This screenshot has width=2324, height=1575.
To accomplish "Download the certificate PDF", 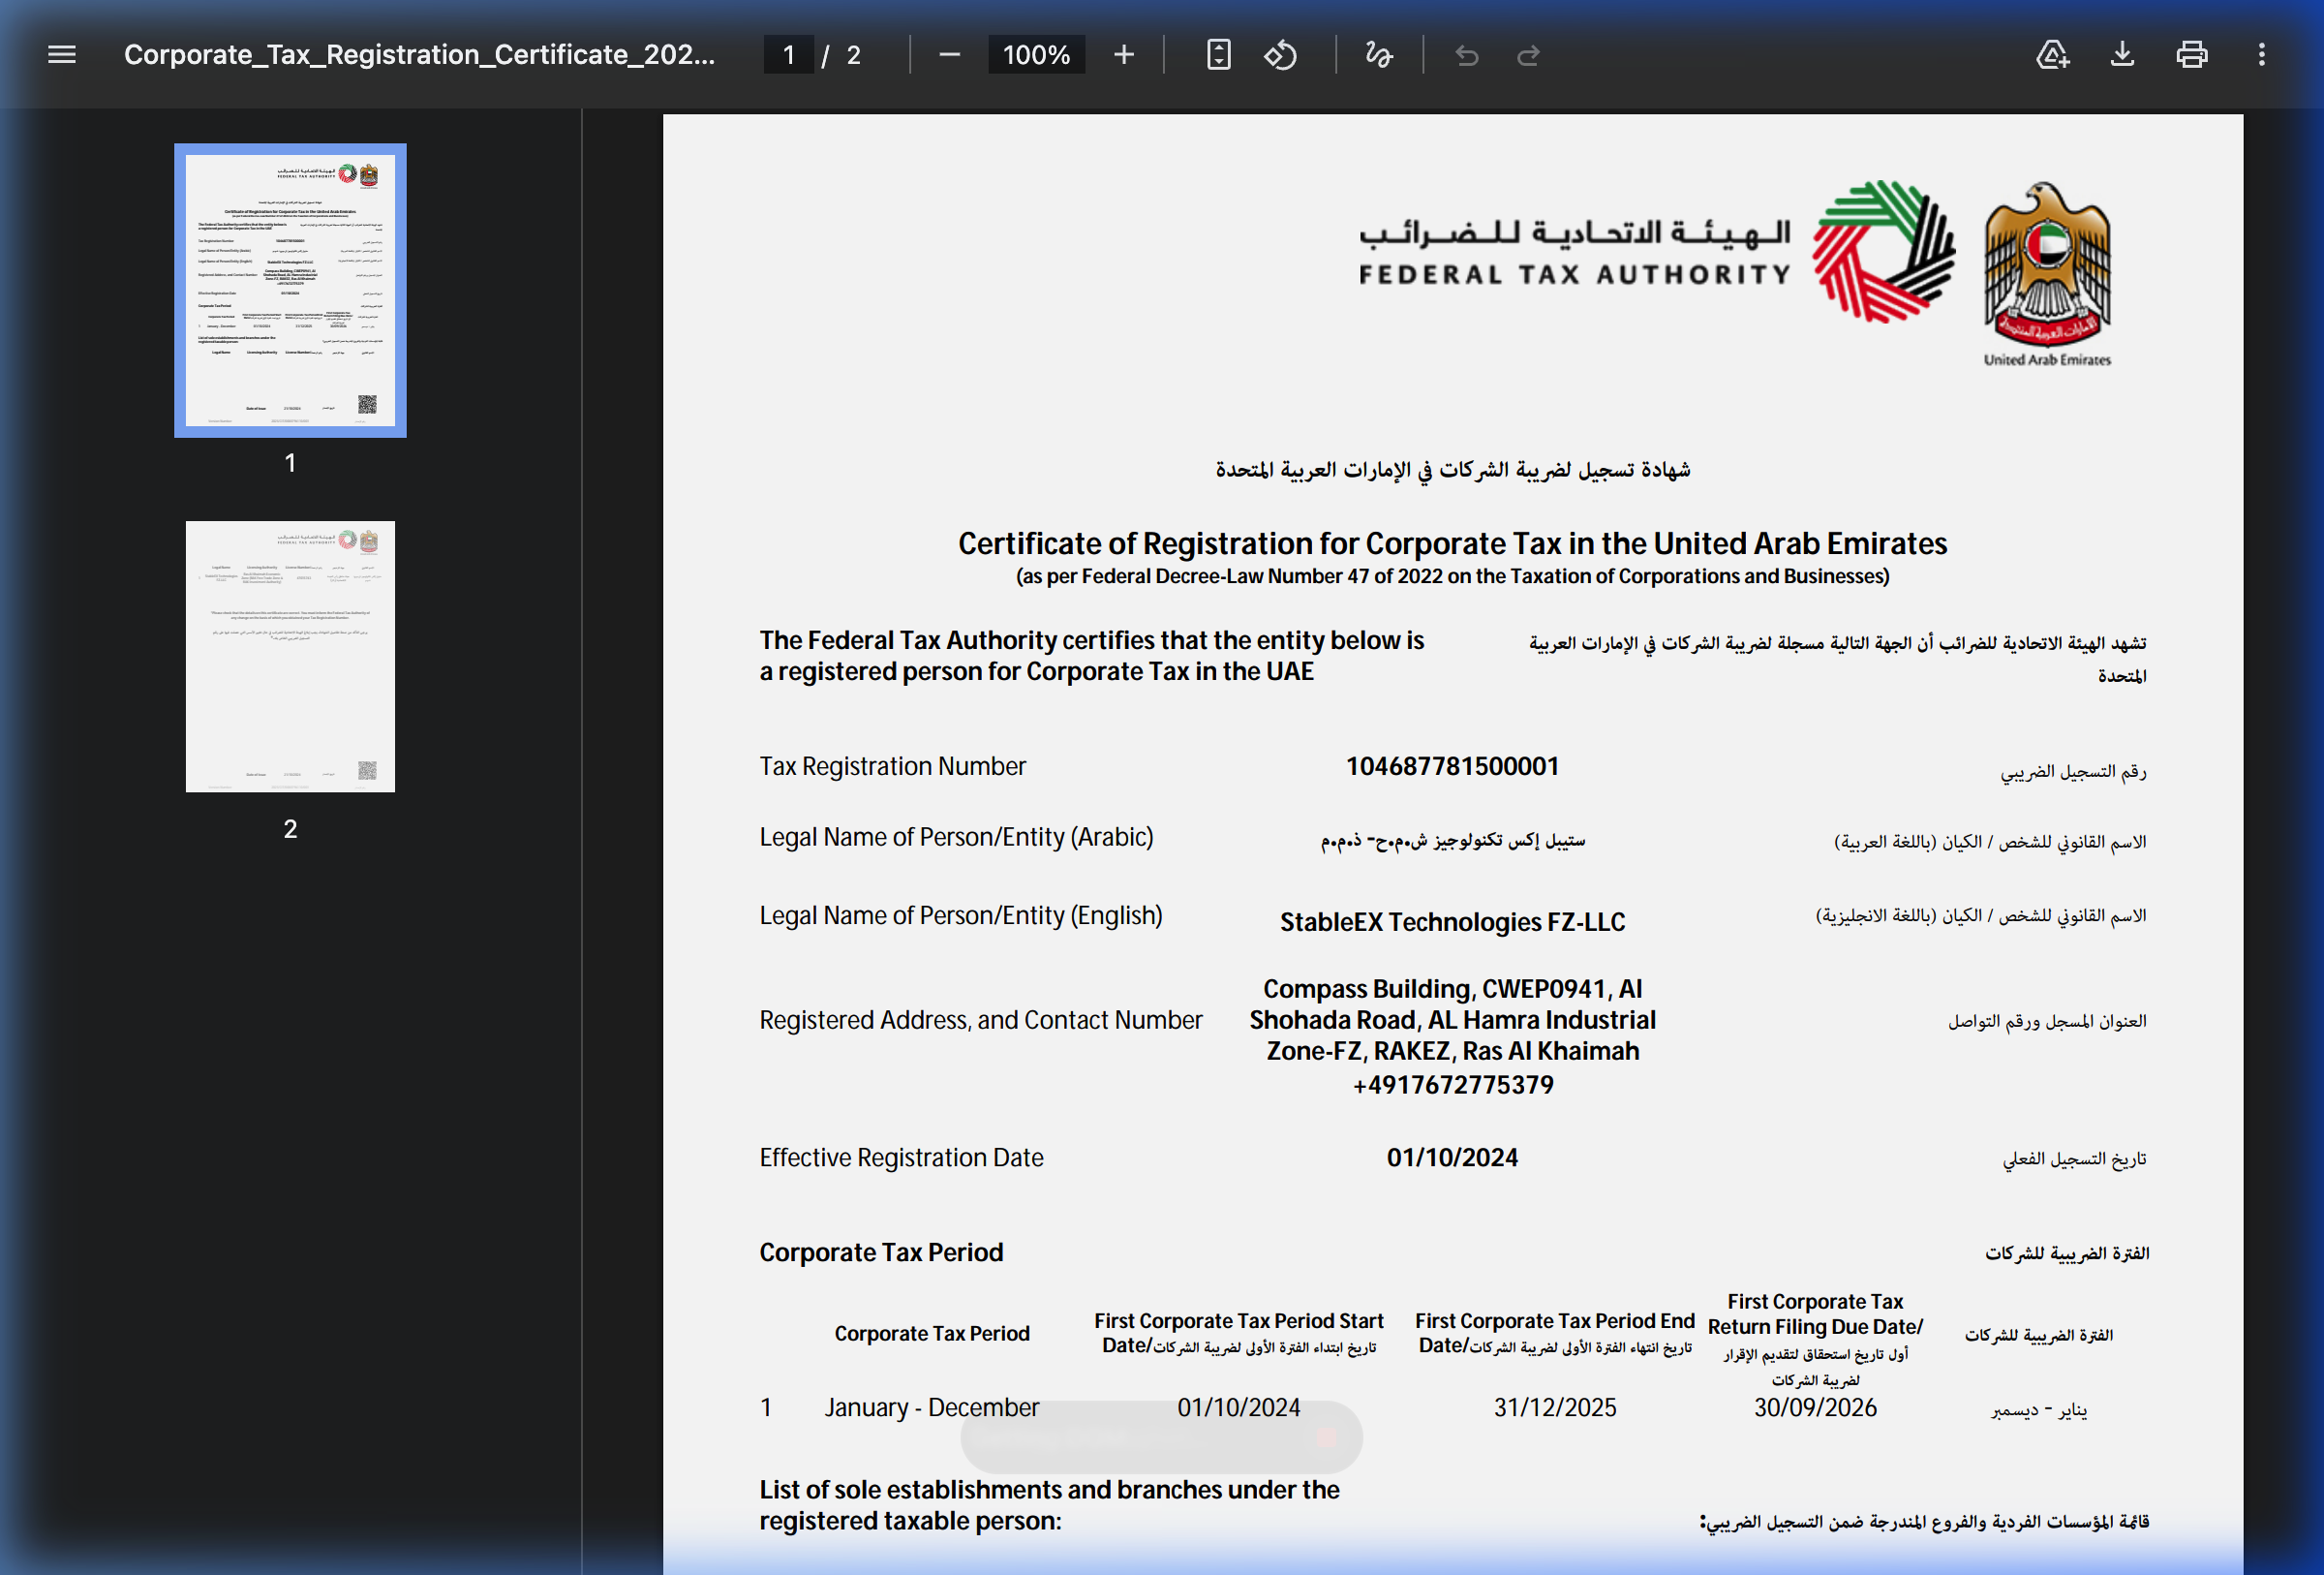I will [x=2122, y=55].
